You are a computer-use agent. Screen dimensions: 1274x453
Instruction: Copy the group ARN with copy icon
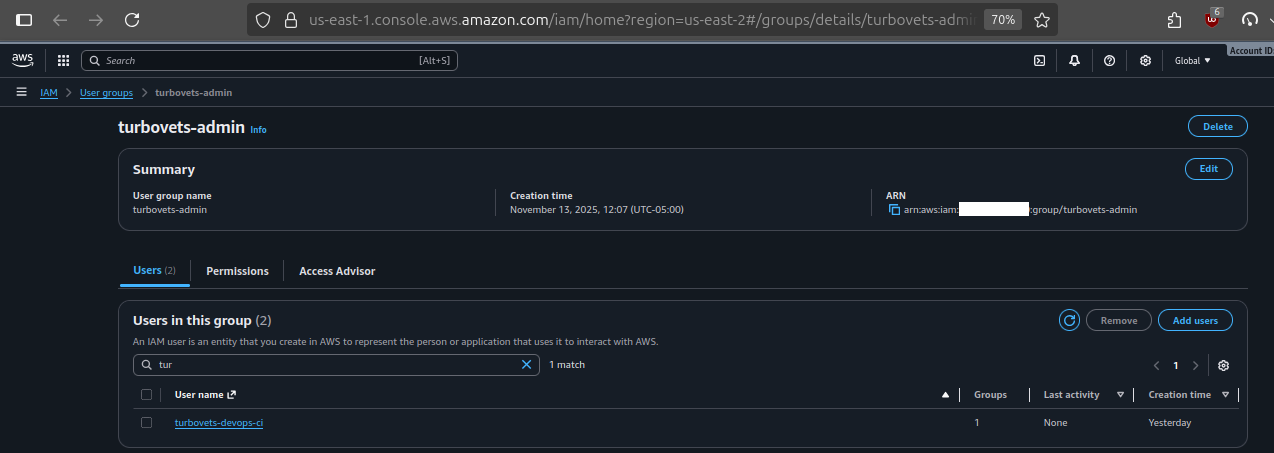pyautogui.click(x=894, y=210)
